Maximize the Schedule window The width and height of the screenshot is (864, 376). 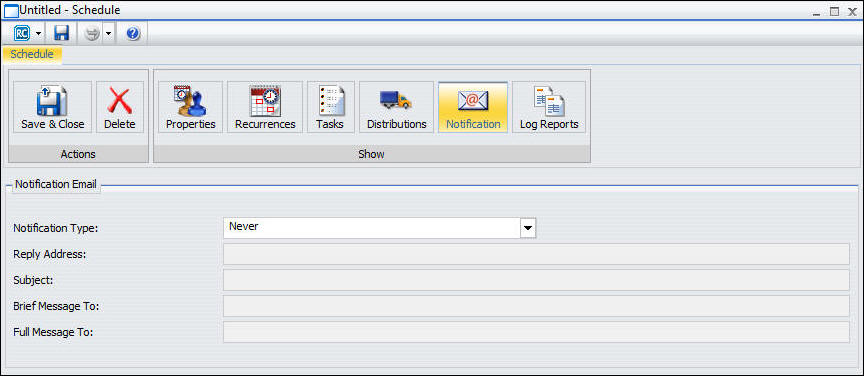[x=834, y=11]
